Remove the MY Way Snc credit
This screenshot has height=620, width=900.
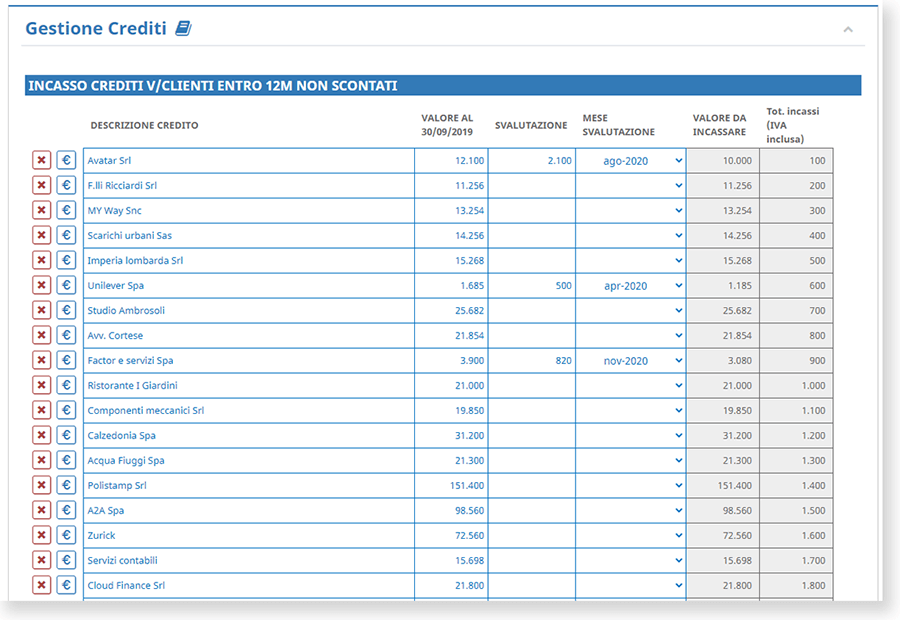(41, 210)
